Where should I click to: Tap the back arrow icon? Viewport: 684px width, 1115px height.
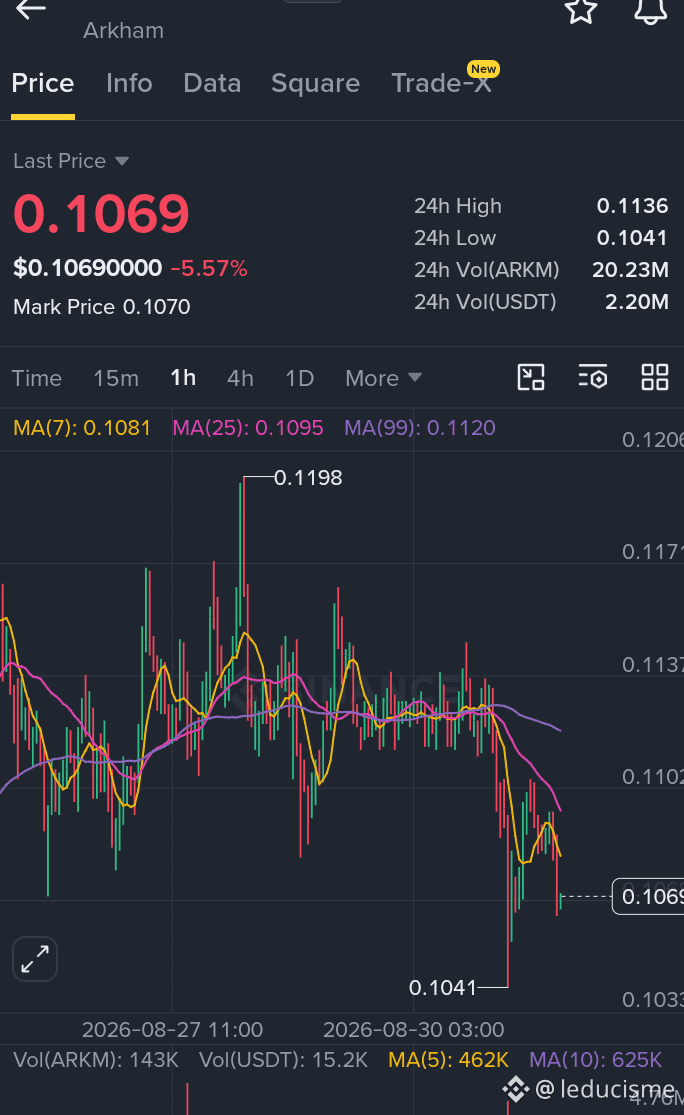(x=31, y=9)
